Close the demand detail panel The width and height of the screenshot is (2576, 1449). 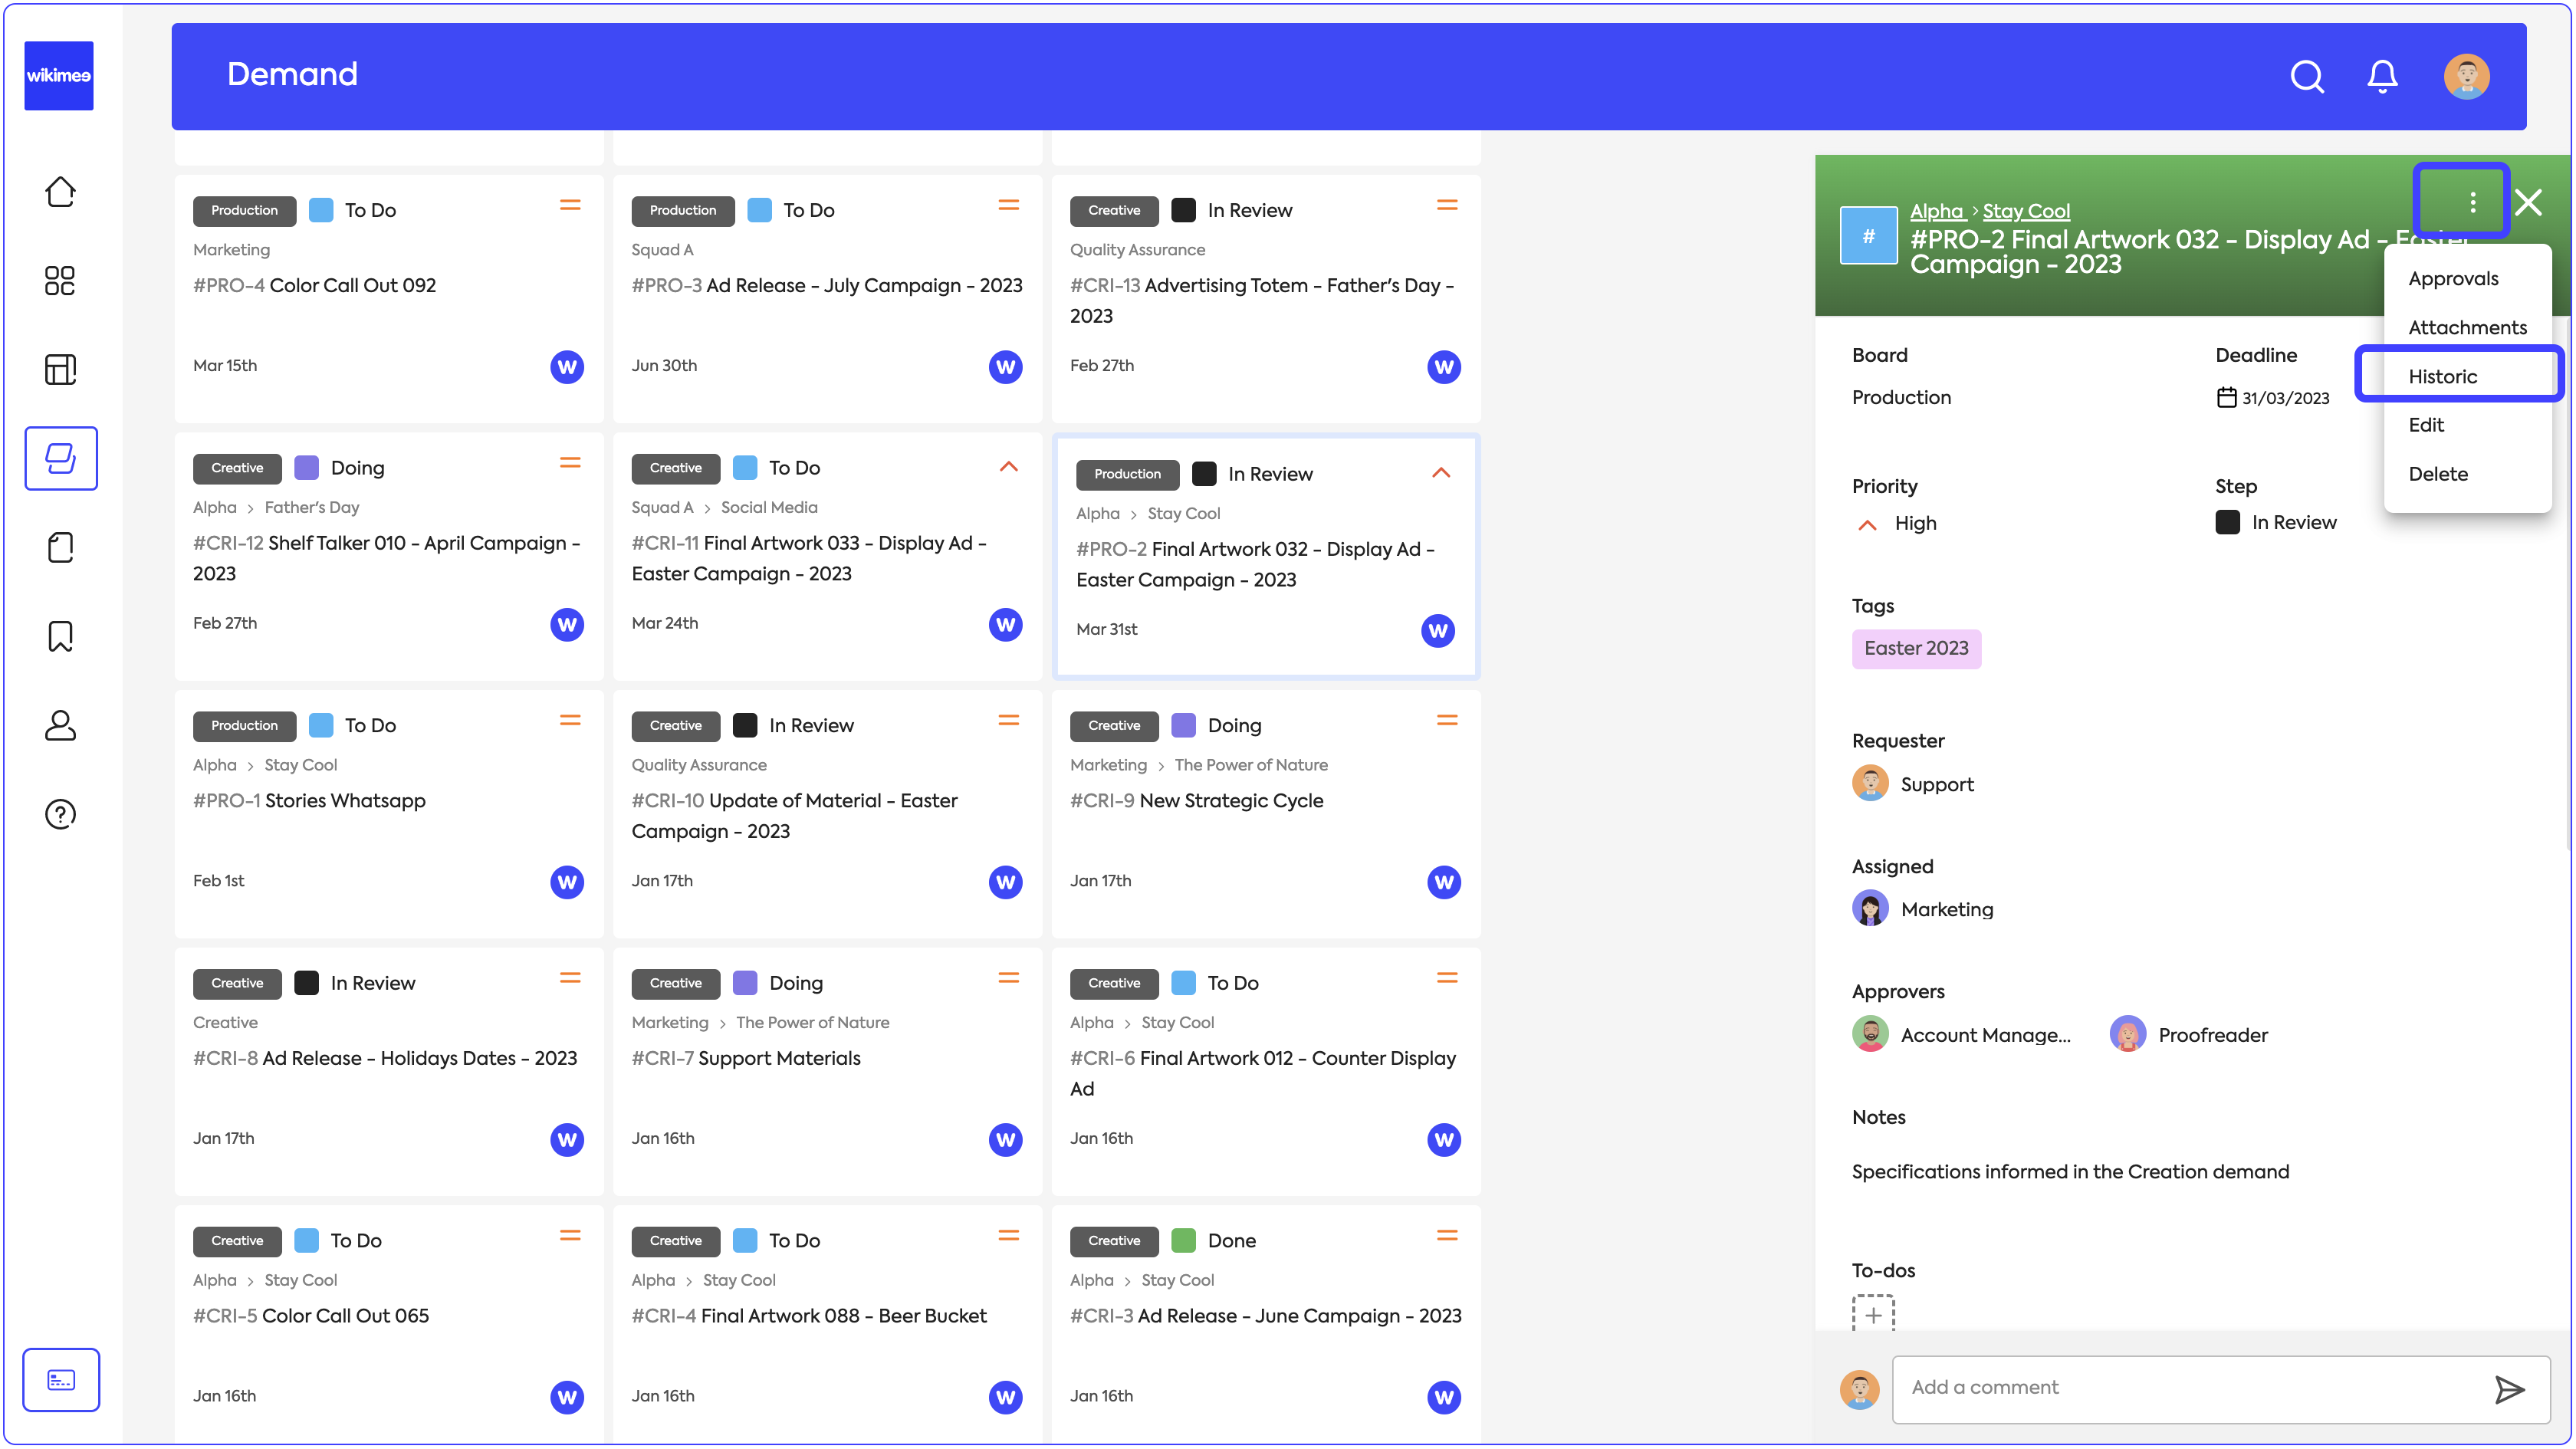click(x=2529, y=203)
